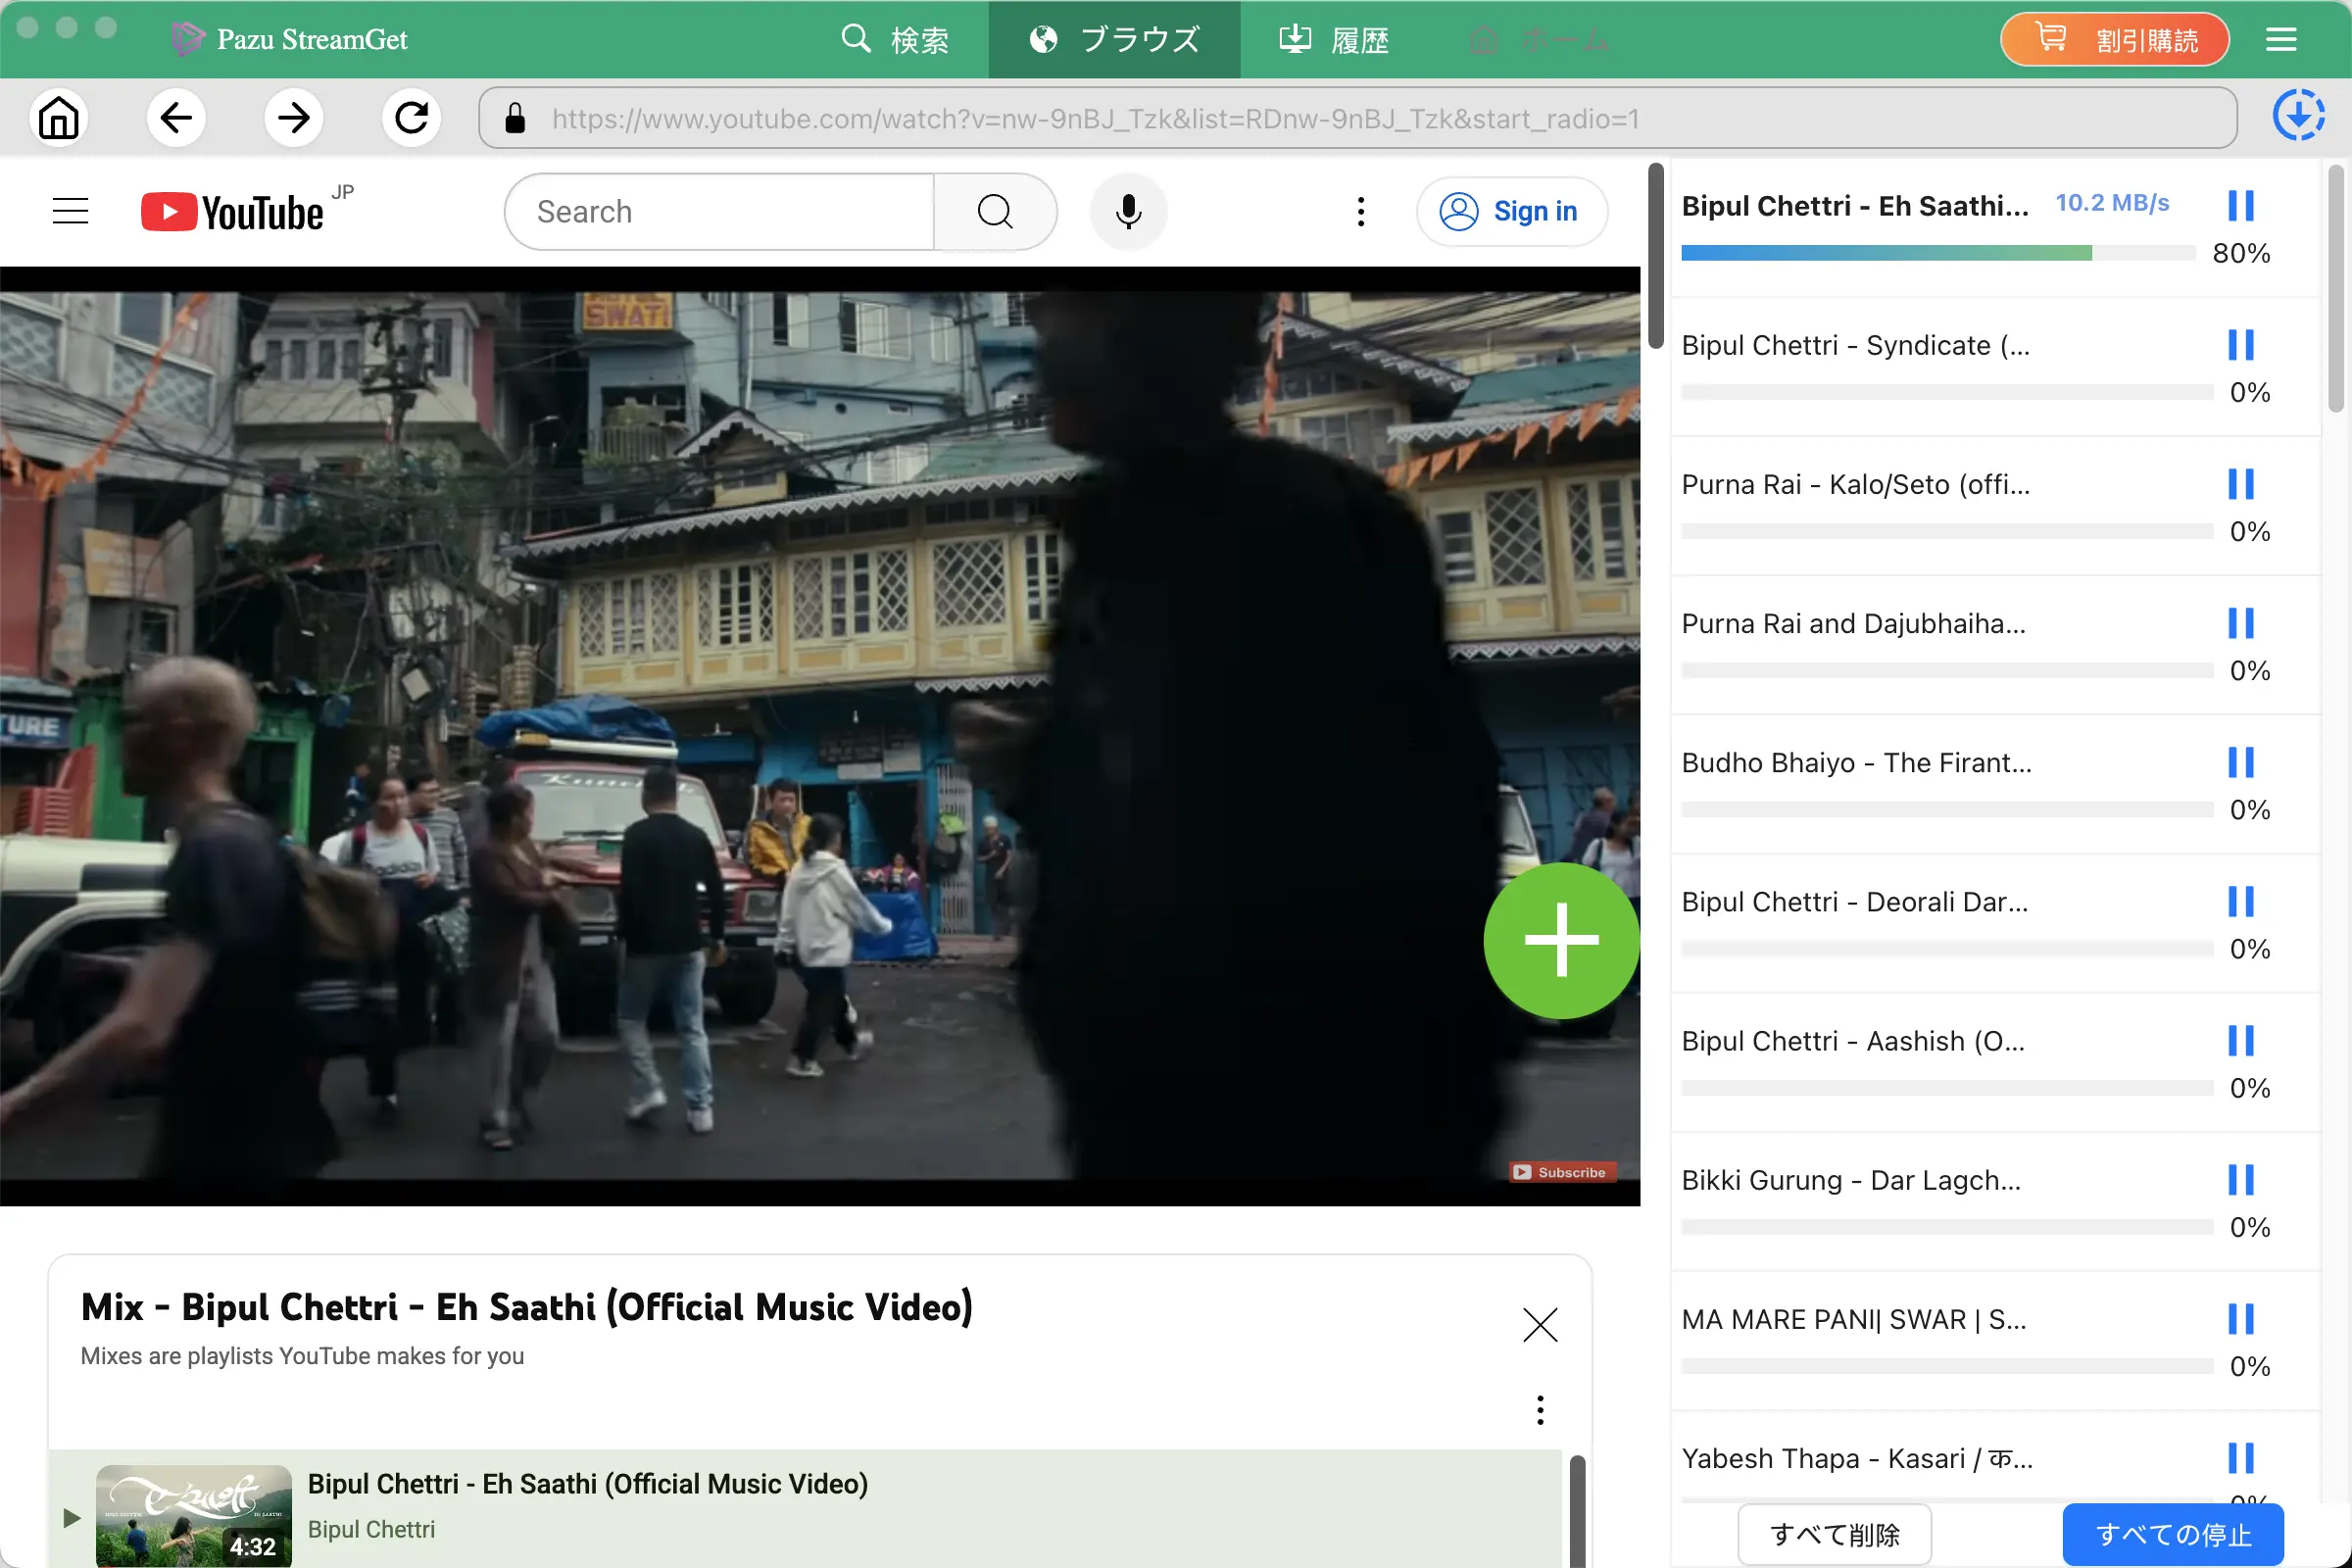
Task: Click Sign in on YouTube
Action: click(1511, 211)
